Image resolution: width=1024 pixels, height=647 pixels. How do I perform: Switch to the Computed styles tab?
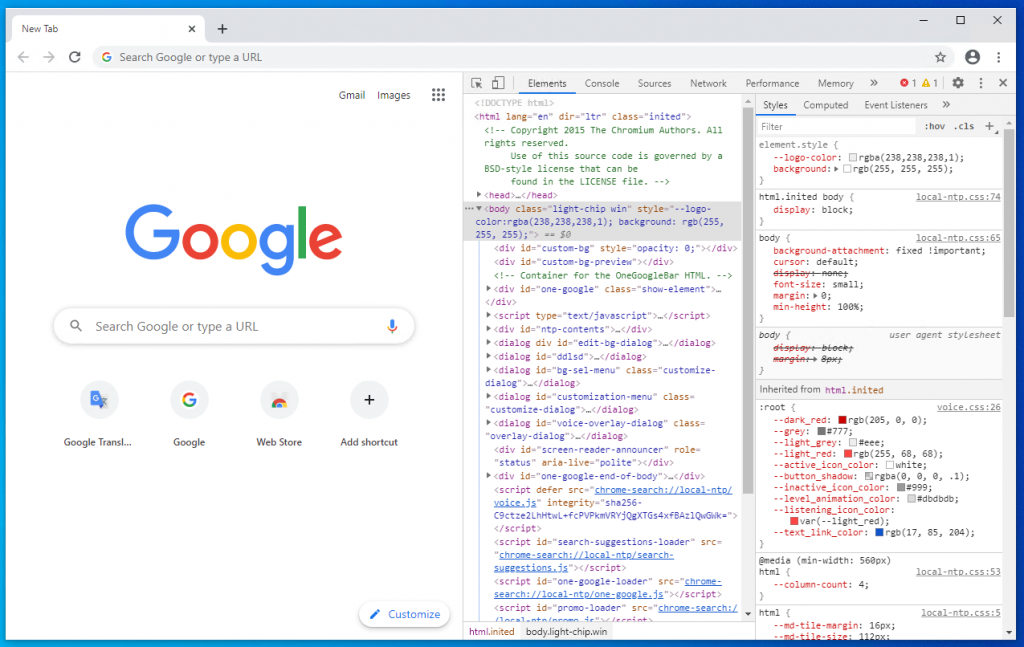[x=825, y=104]
